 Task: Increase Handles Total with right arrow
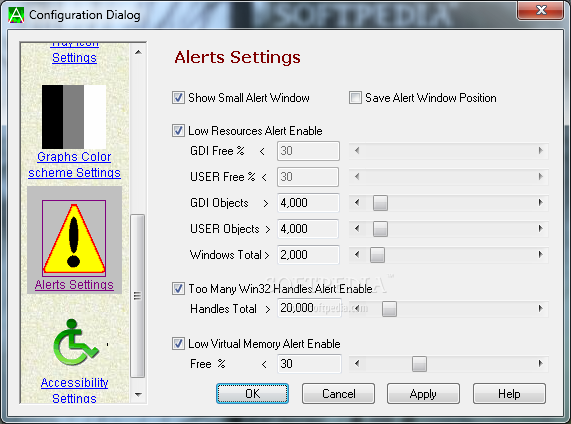point(540,309)
